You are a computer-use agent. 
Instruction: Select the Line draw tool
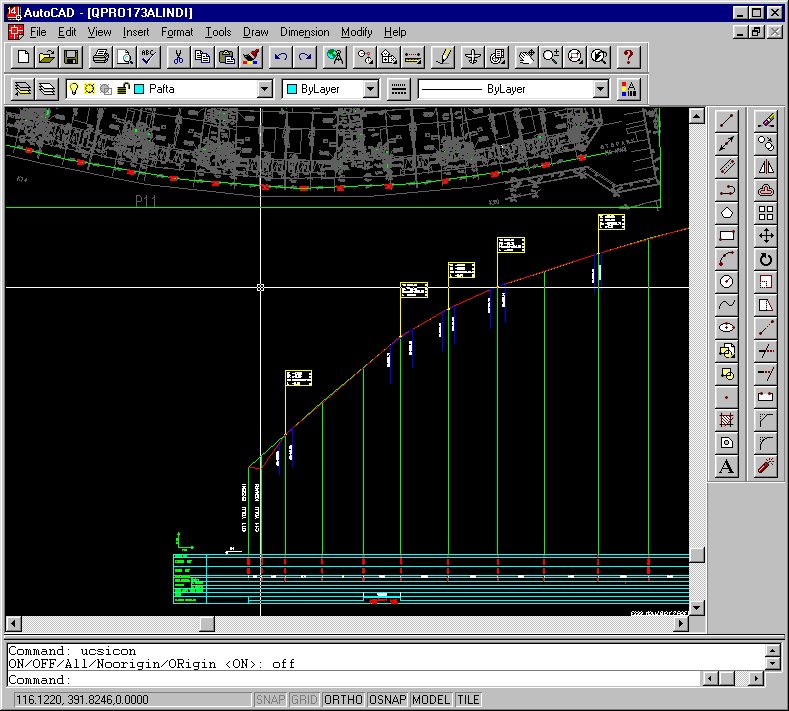click(x=727, y=120)
